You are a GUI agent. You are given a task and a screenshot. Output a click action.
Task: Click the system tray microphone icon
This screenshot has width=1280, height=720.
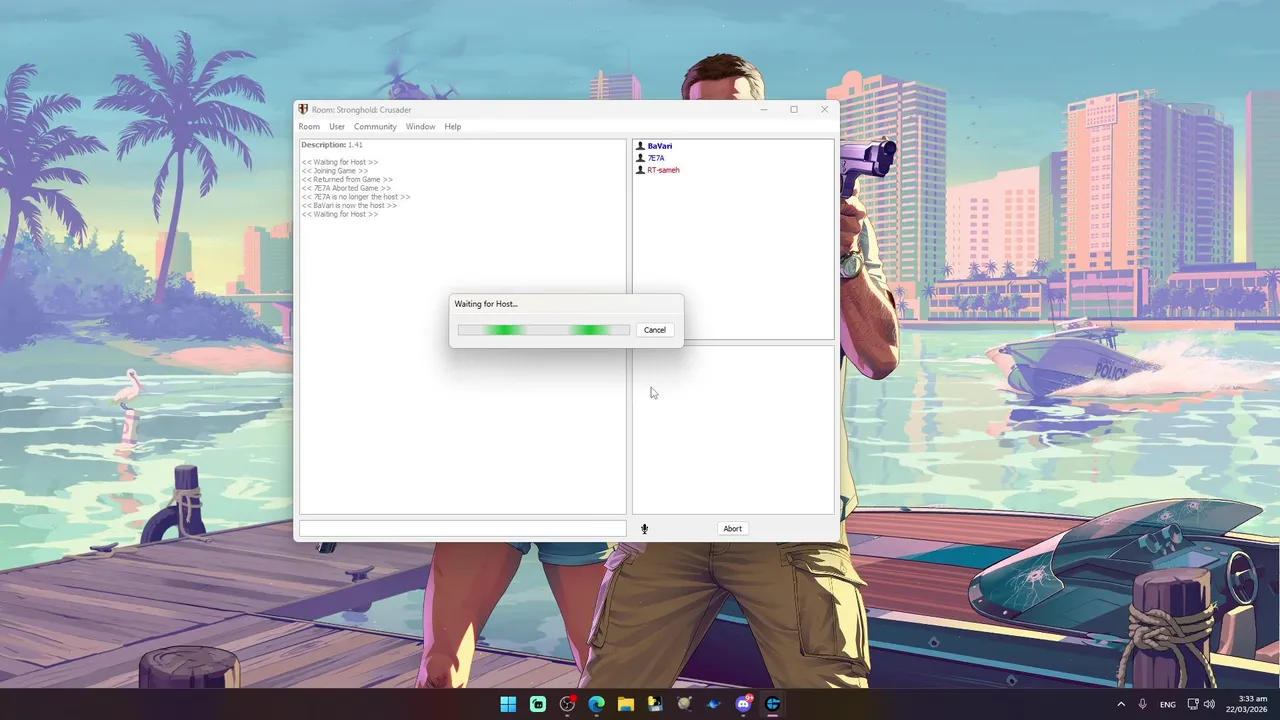click(x=1142, y=704)
